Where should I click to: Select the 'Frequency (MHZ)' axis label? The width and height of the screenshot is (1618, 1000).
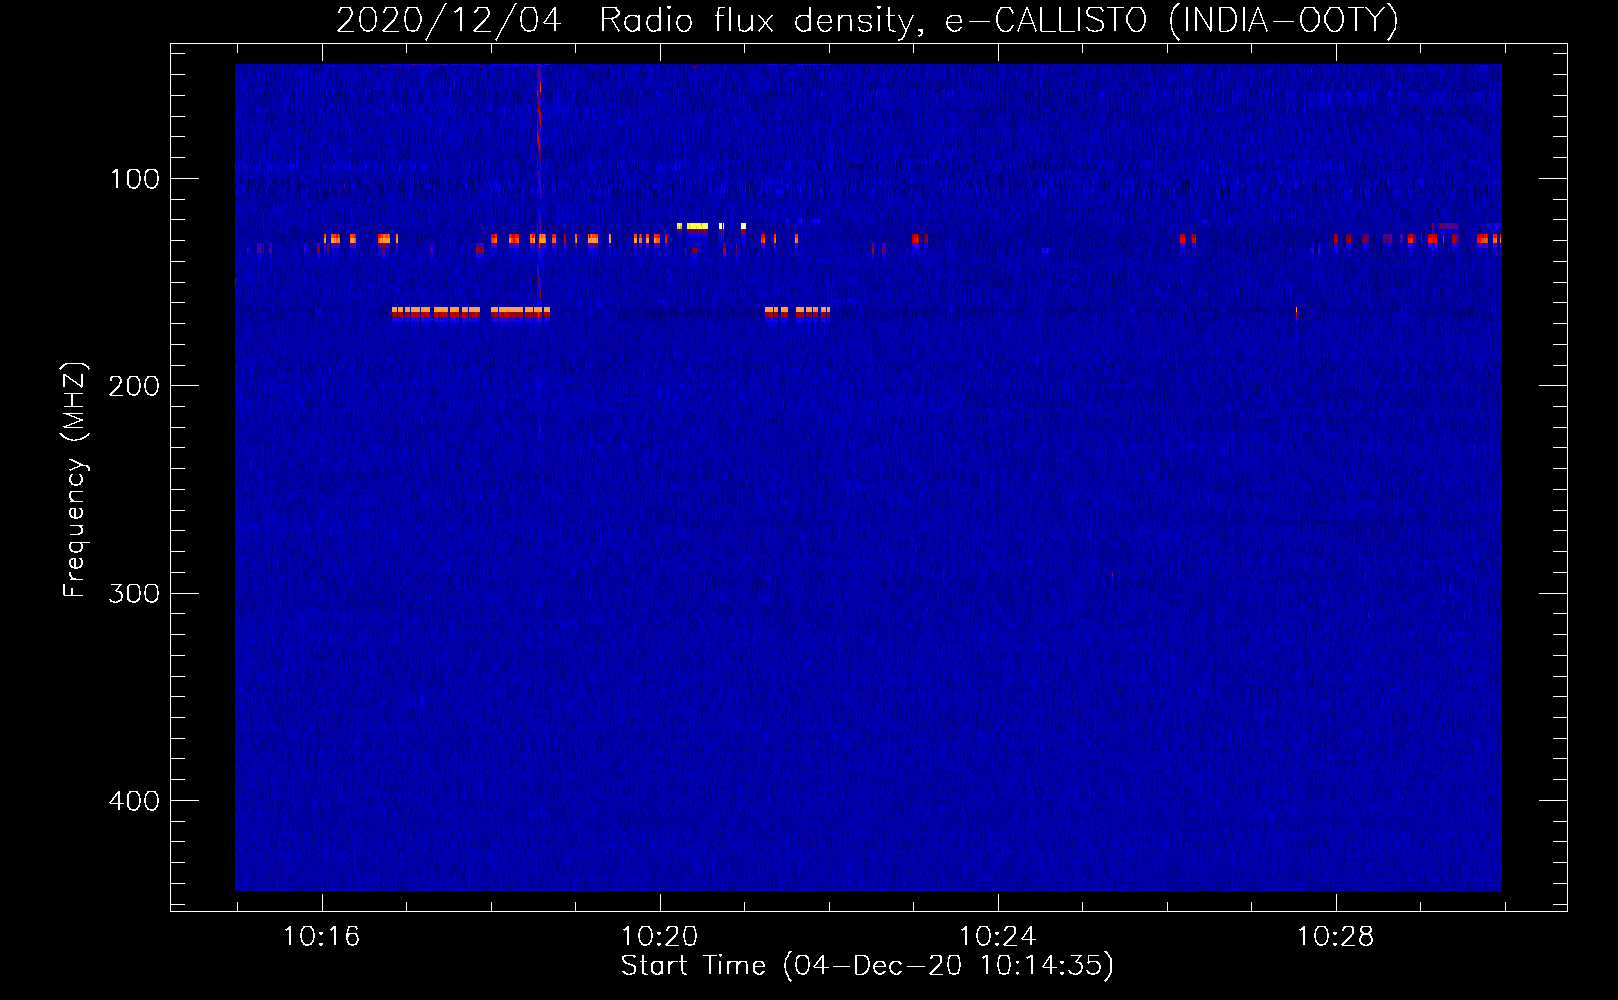click(75, 480)
